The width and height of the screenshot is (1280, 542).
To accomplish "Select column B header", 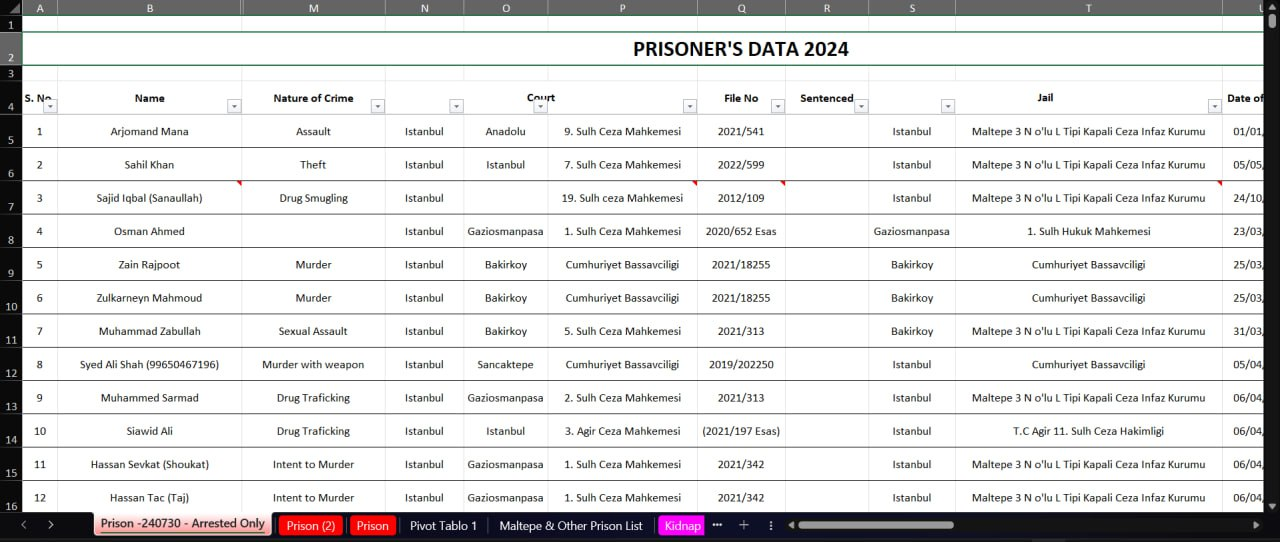I will pos(150,8).
